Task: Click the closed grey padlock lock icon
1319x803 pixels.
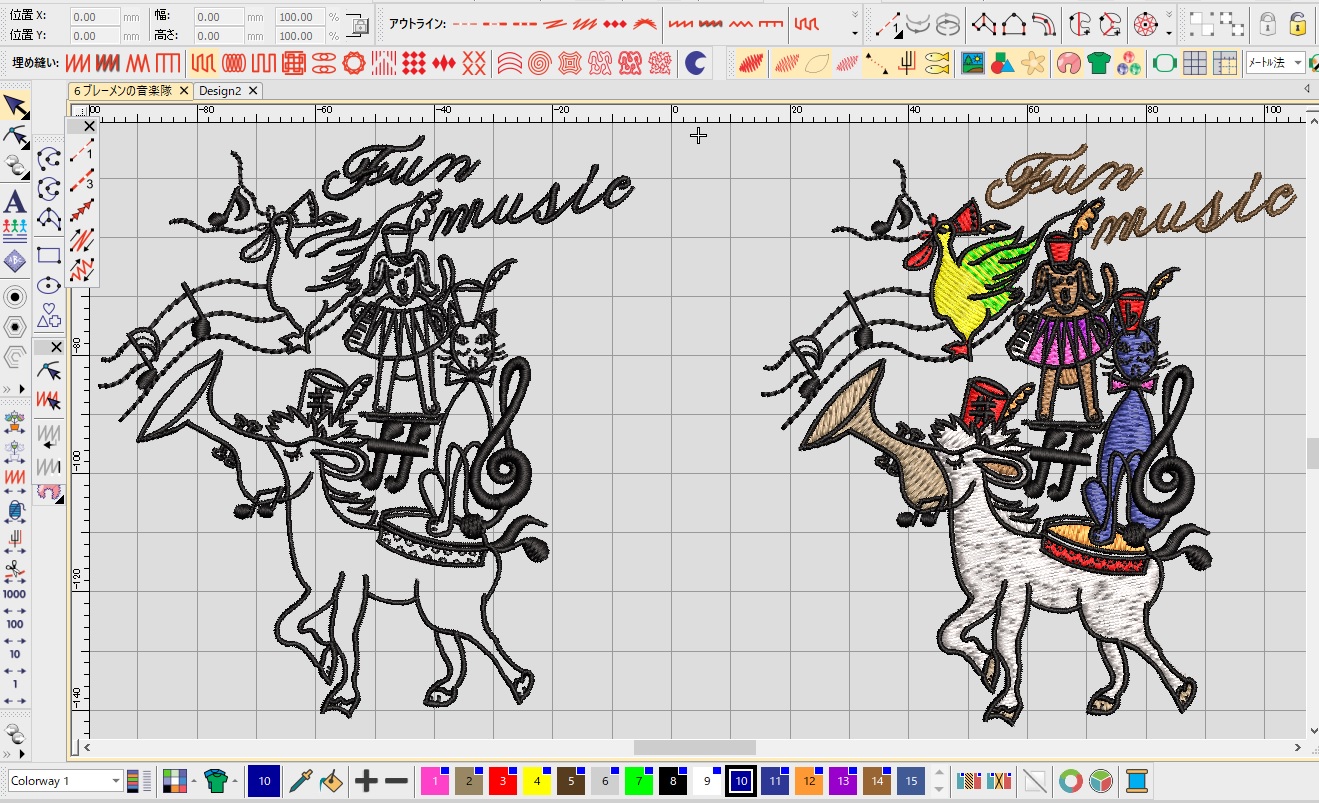Action: coord(1267,23)
